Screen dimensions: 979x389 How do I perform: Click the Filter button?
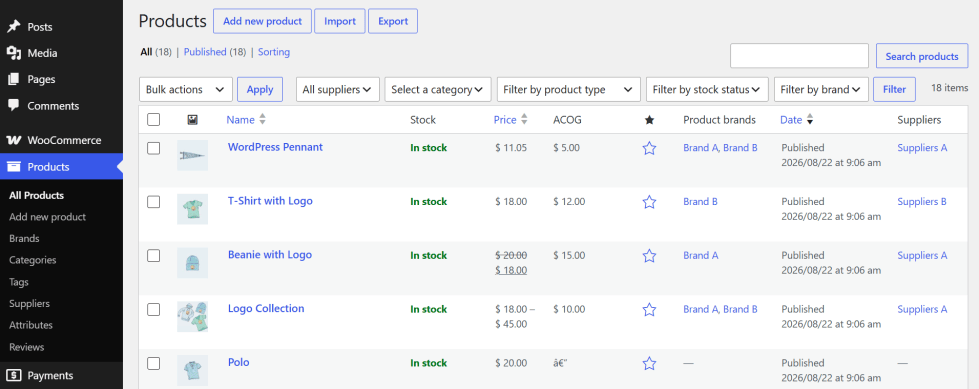(x=894, y=89)
